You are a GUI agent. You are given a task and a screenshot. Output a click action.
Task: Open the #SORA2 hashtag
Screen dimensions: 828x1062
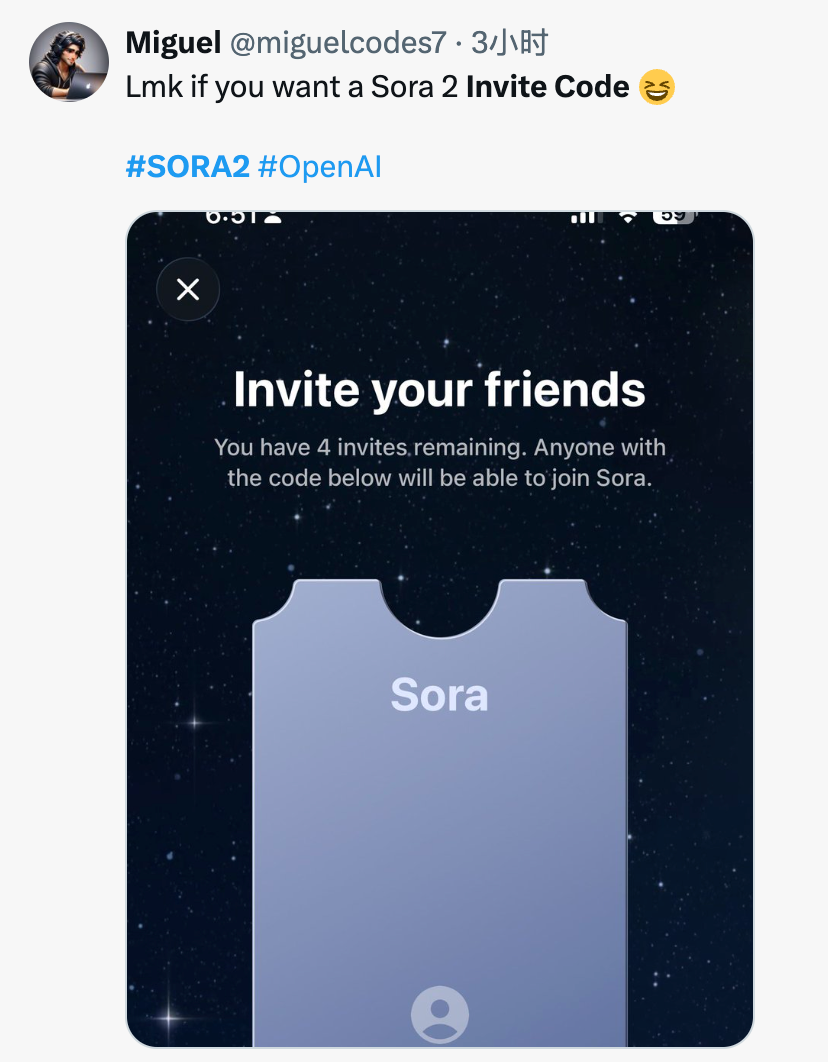tap(187, 166)
